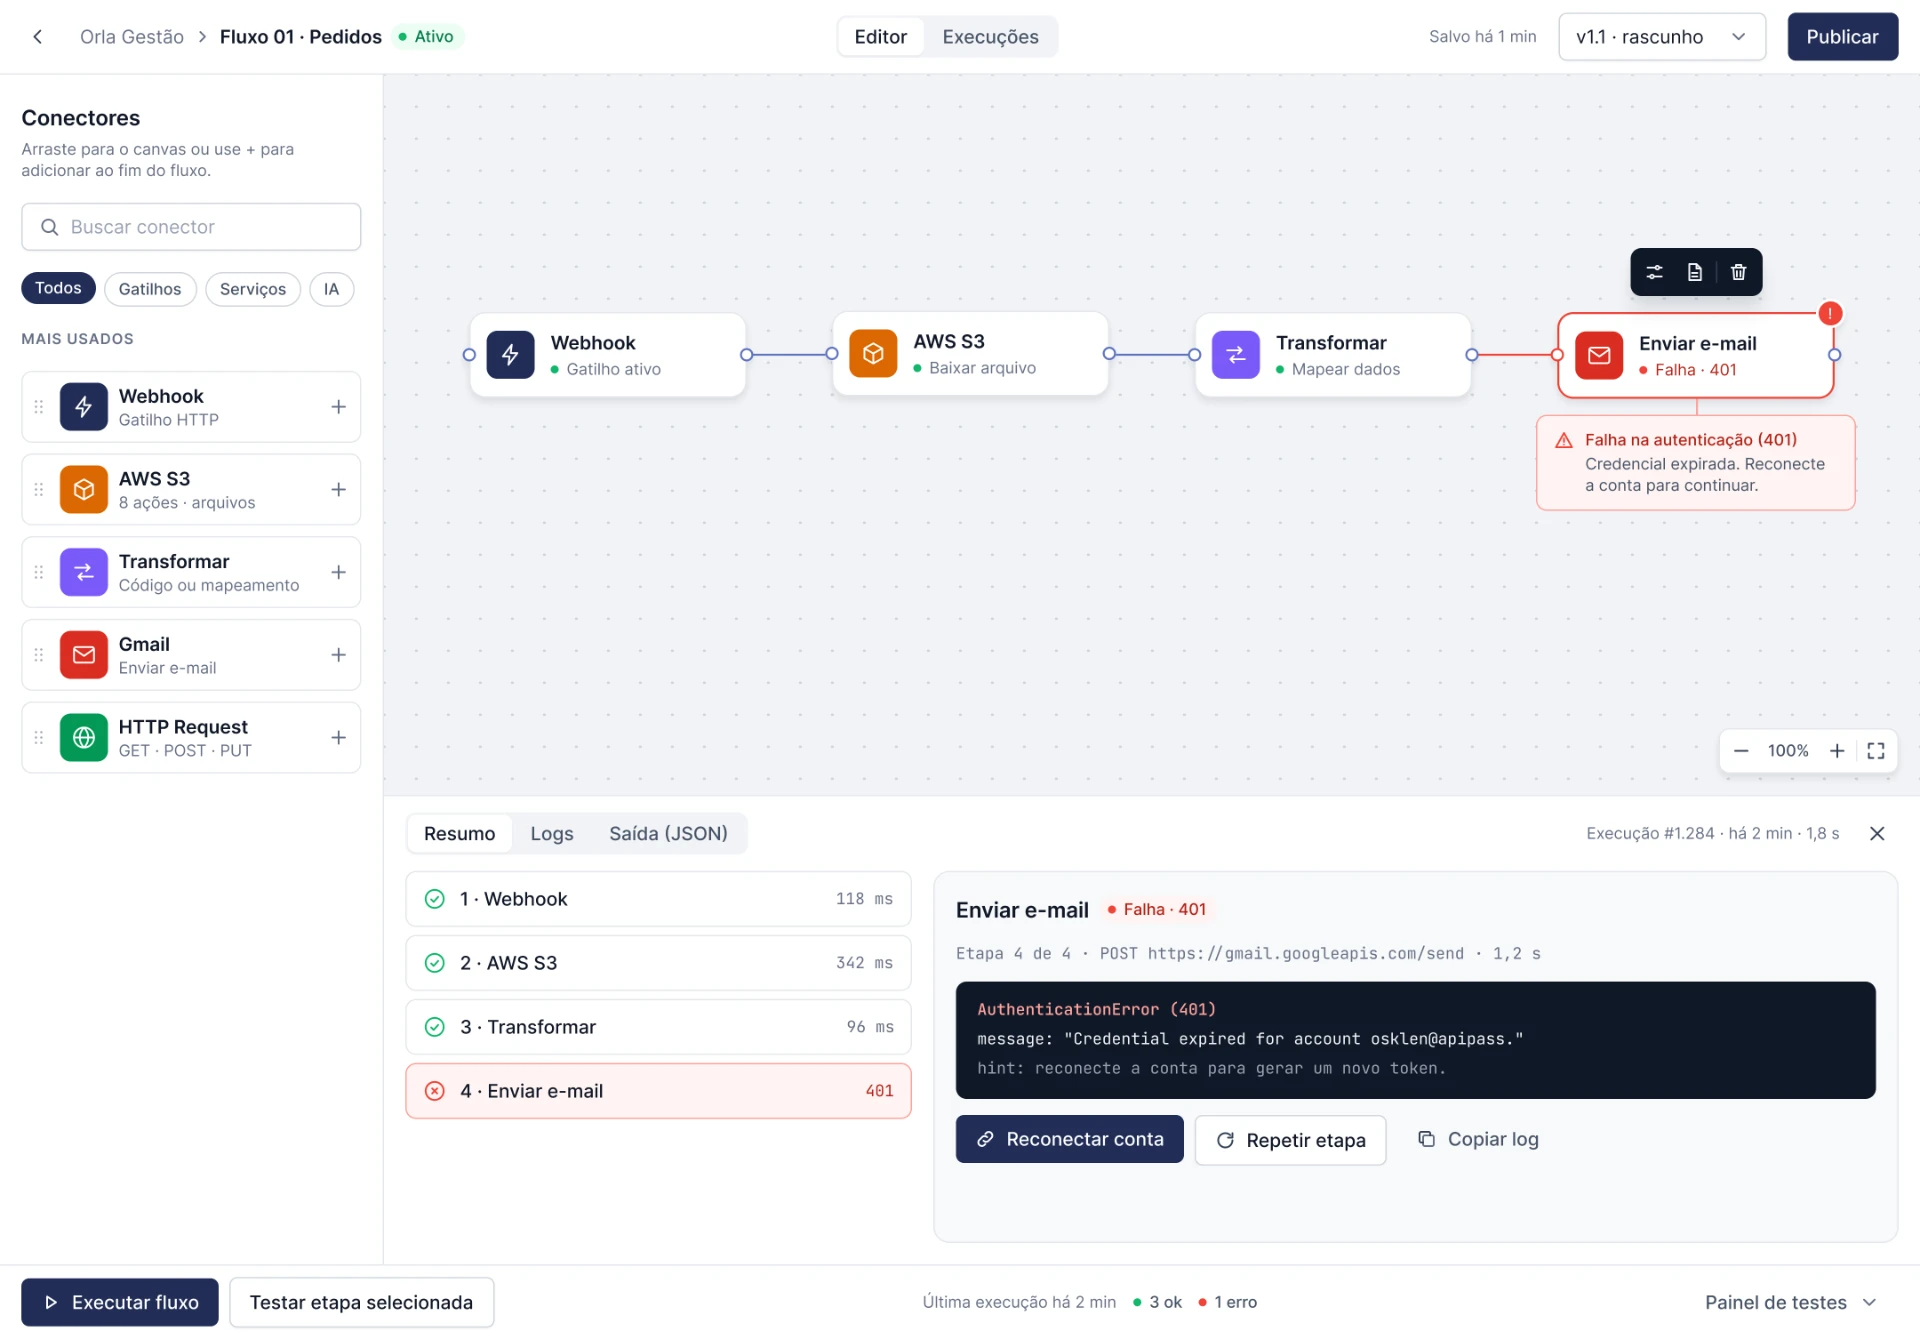Switch to the Editor tab
Image resolution: width=1920 pixels, height=1339 pixels.
point(880,37)
